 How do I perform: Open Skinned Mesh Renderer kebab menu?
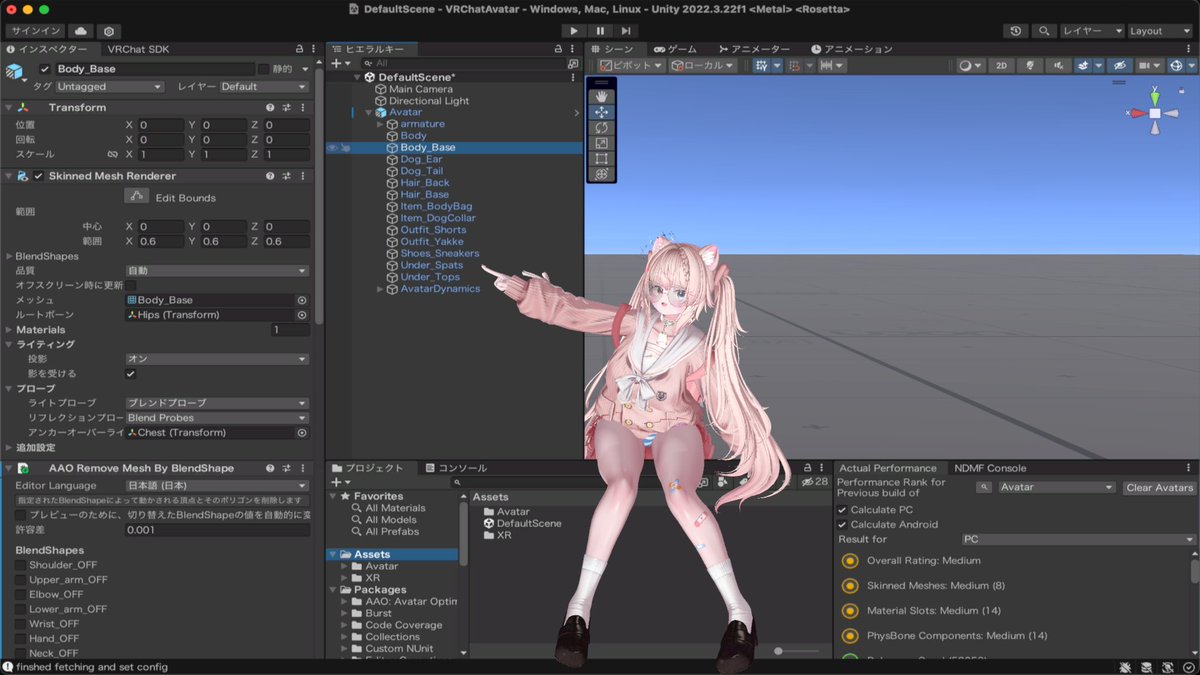click(302, 176)
